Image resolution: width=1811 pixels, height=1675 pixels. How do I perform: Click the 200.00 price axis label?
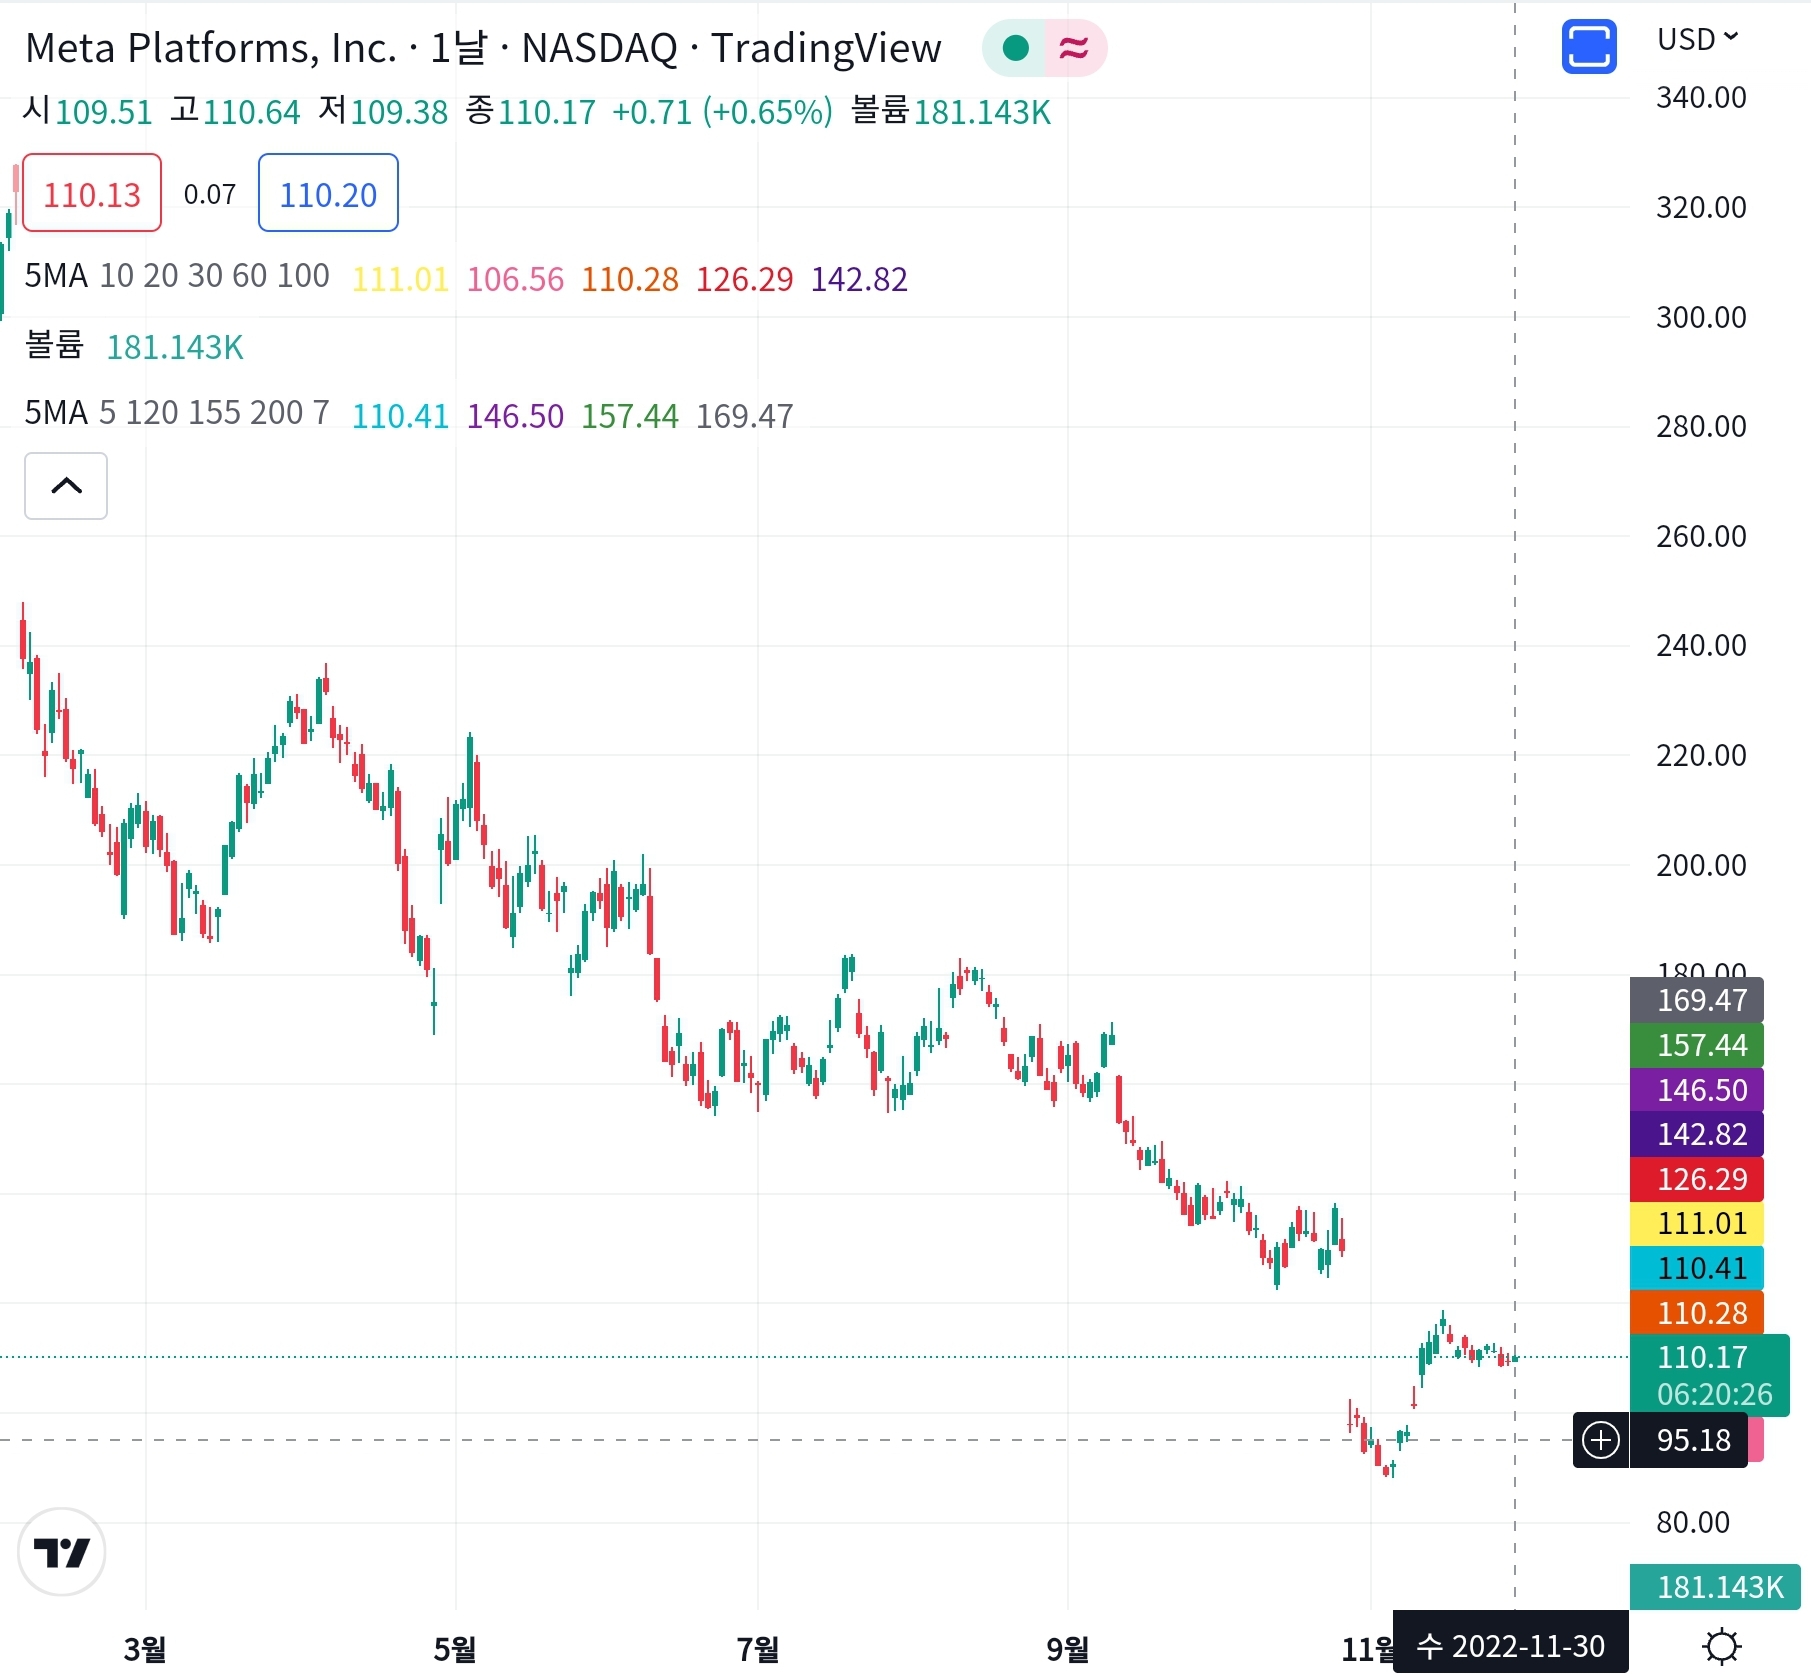pos(1701,865)
